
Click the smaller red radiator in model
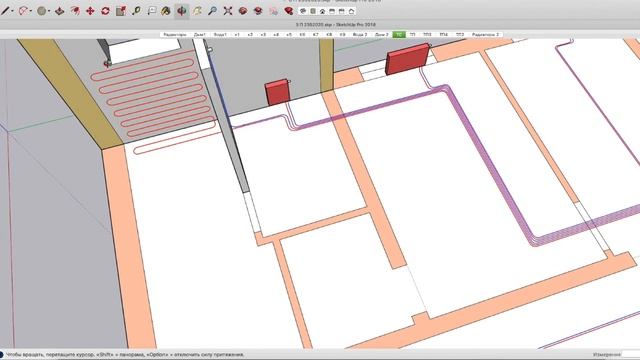(278, 93)
